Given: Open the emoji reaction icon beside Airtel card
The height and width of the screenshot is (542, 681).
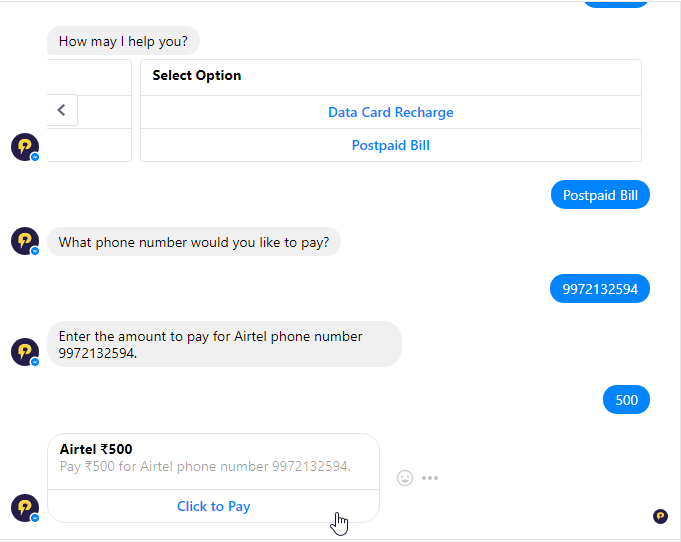Looking at the screenshot, I should (x=405, y=478).
